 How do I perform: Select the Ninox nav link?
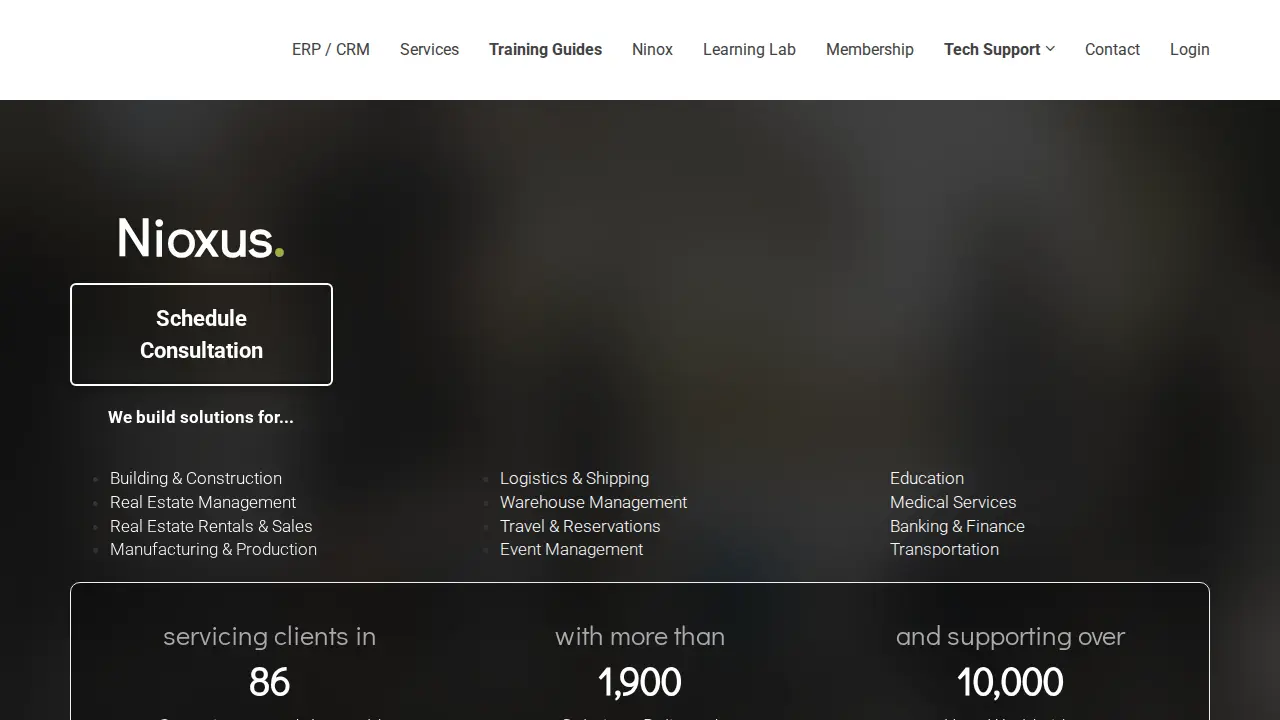pyautogui.click(x=652, y=49)
